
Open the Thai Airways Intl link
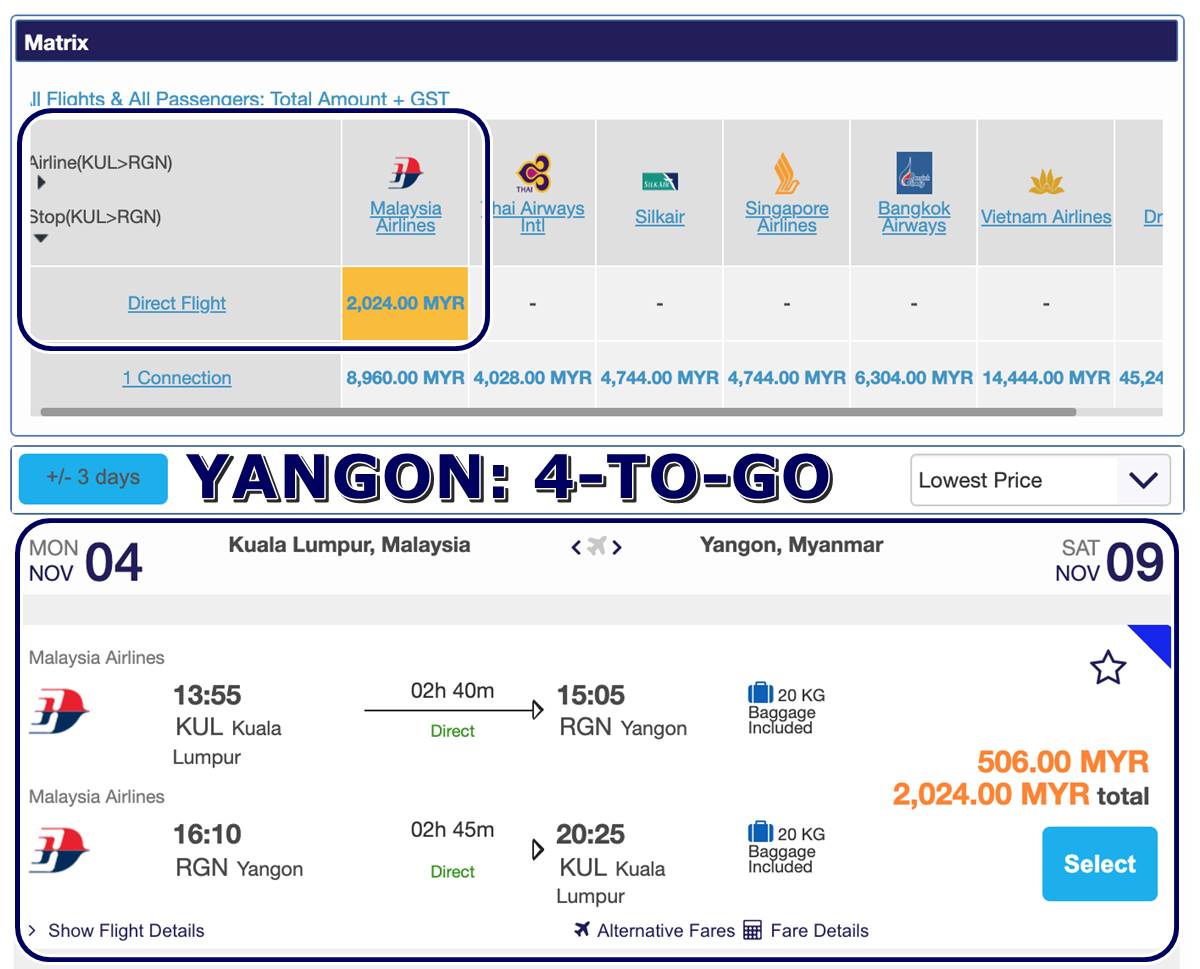click(x=534, y=217)
